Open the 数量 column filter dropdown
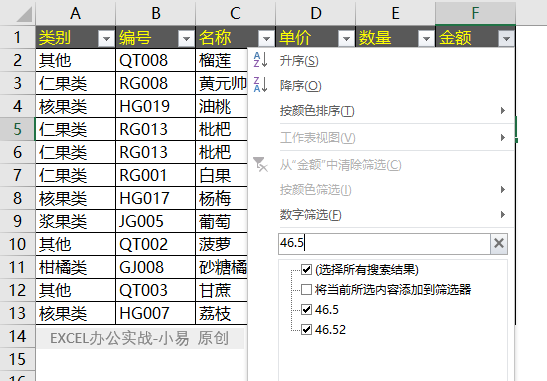This screenshot has height=381, width=547. [x=426, y=38]
